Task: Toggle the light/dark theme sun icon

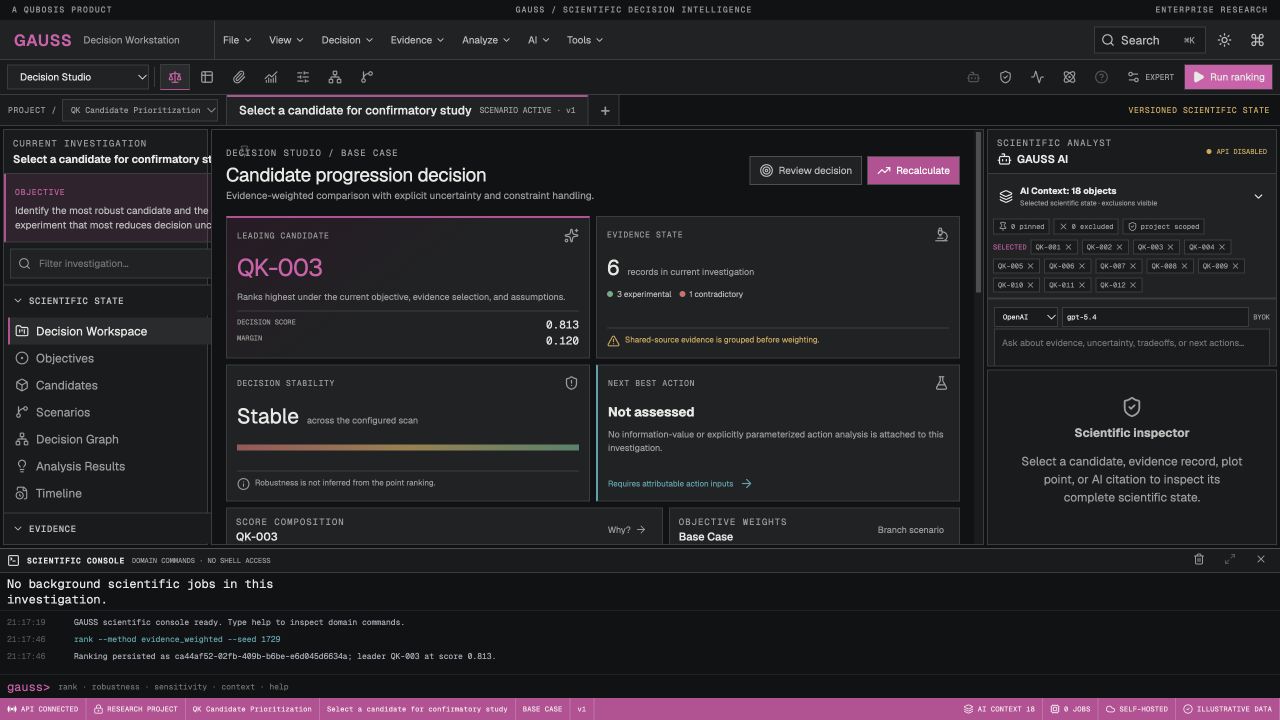Action: (1224, 40)
